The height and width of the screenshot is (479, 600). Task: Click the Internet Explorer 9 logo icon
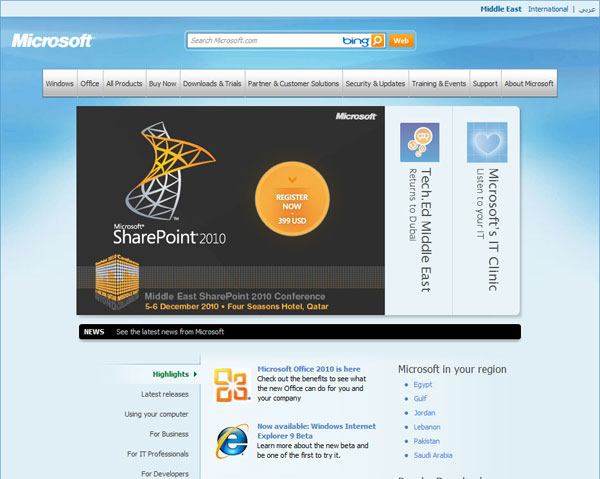[x=232, y=441]
